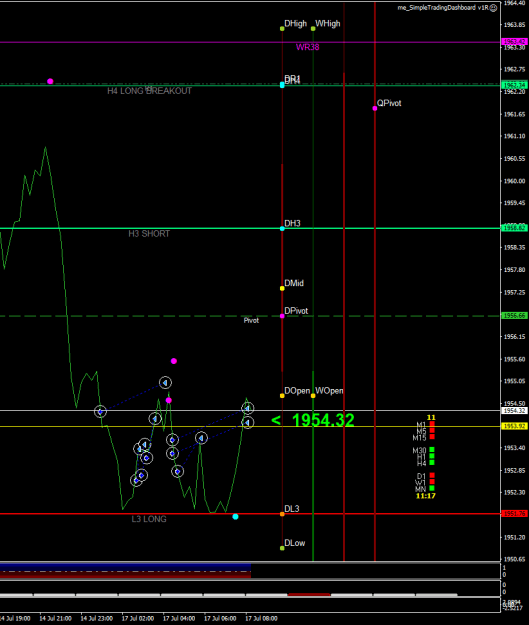Click the 17 Jul 02:00 time label
Screen dimensions: 529x625
pos(138,618)
